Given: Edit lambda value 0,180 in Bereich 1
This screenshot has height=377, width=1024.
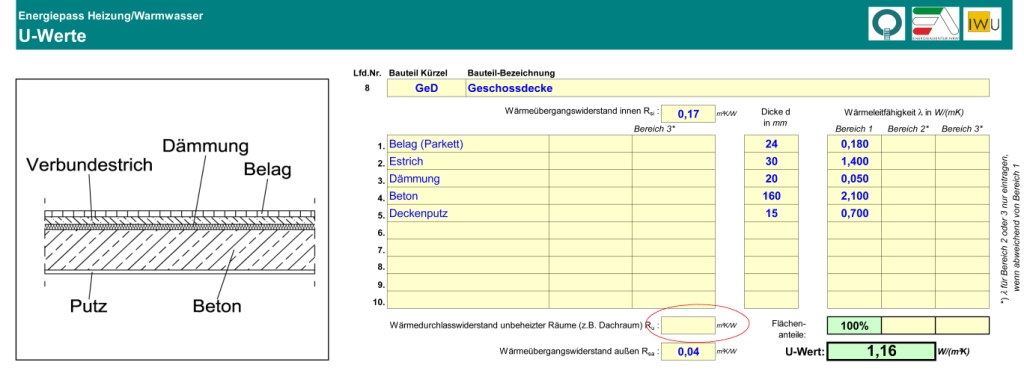Looking at the screenshot, I should pyautogui.click(x=854, y=144).
